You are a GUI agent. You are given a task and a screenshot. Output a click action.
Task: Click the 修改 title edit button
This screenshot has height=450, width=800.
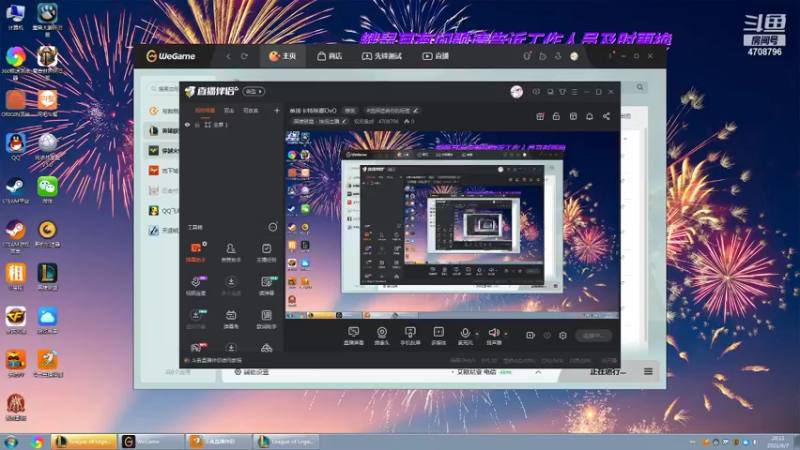tap(350, 110)
